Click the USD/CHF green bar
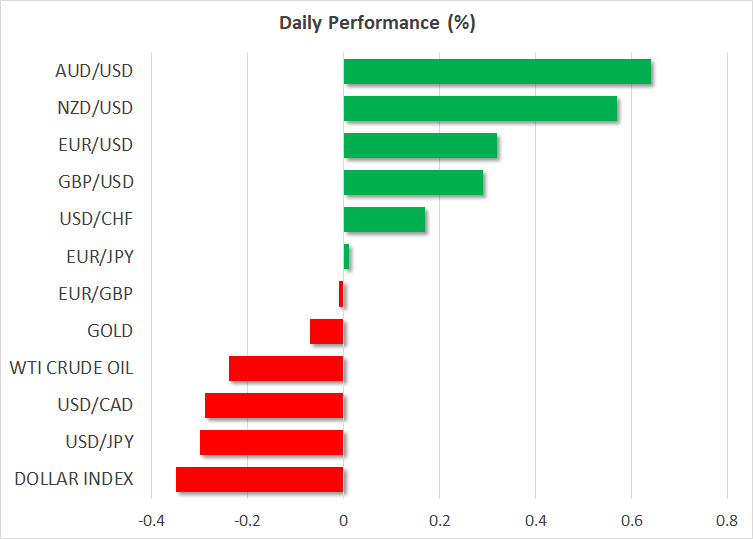Screen dimensions: 753x539 (x=384, y=220)
